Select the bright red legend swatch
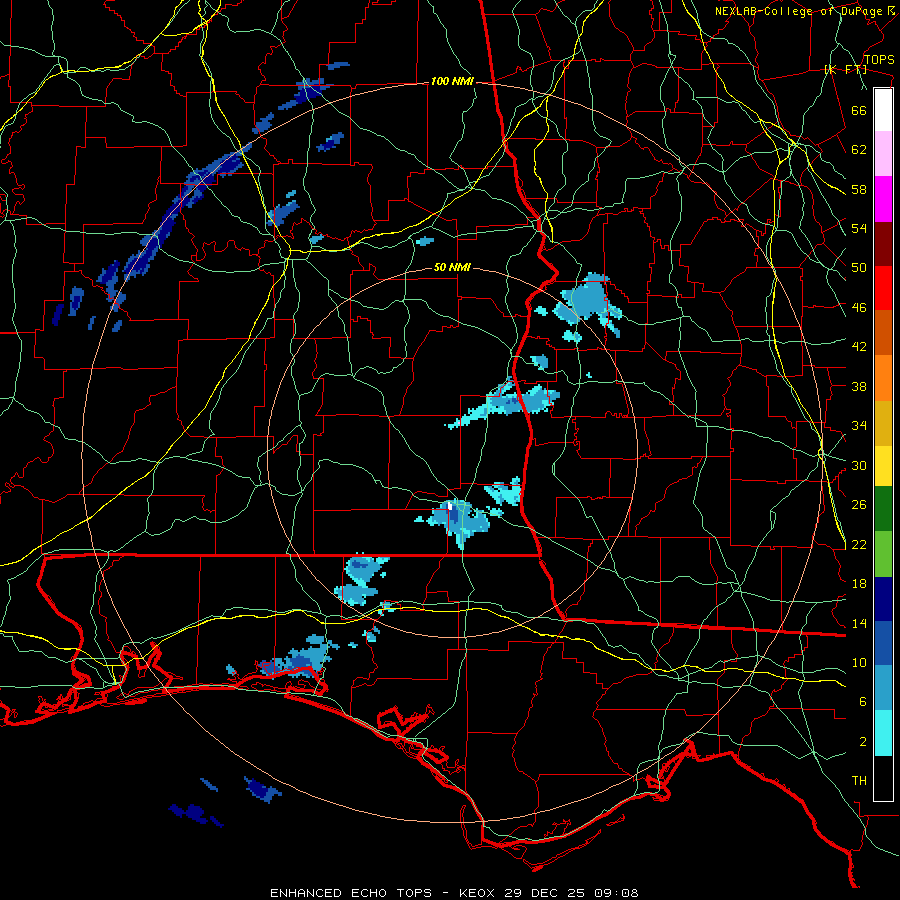Image resolution: width=900 pixels, height=900 pixels. click(883, 288)
